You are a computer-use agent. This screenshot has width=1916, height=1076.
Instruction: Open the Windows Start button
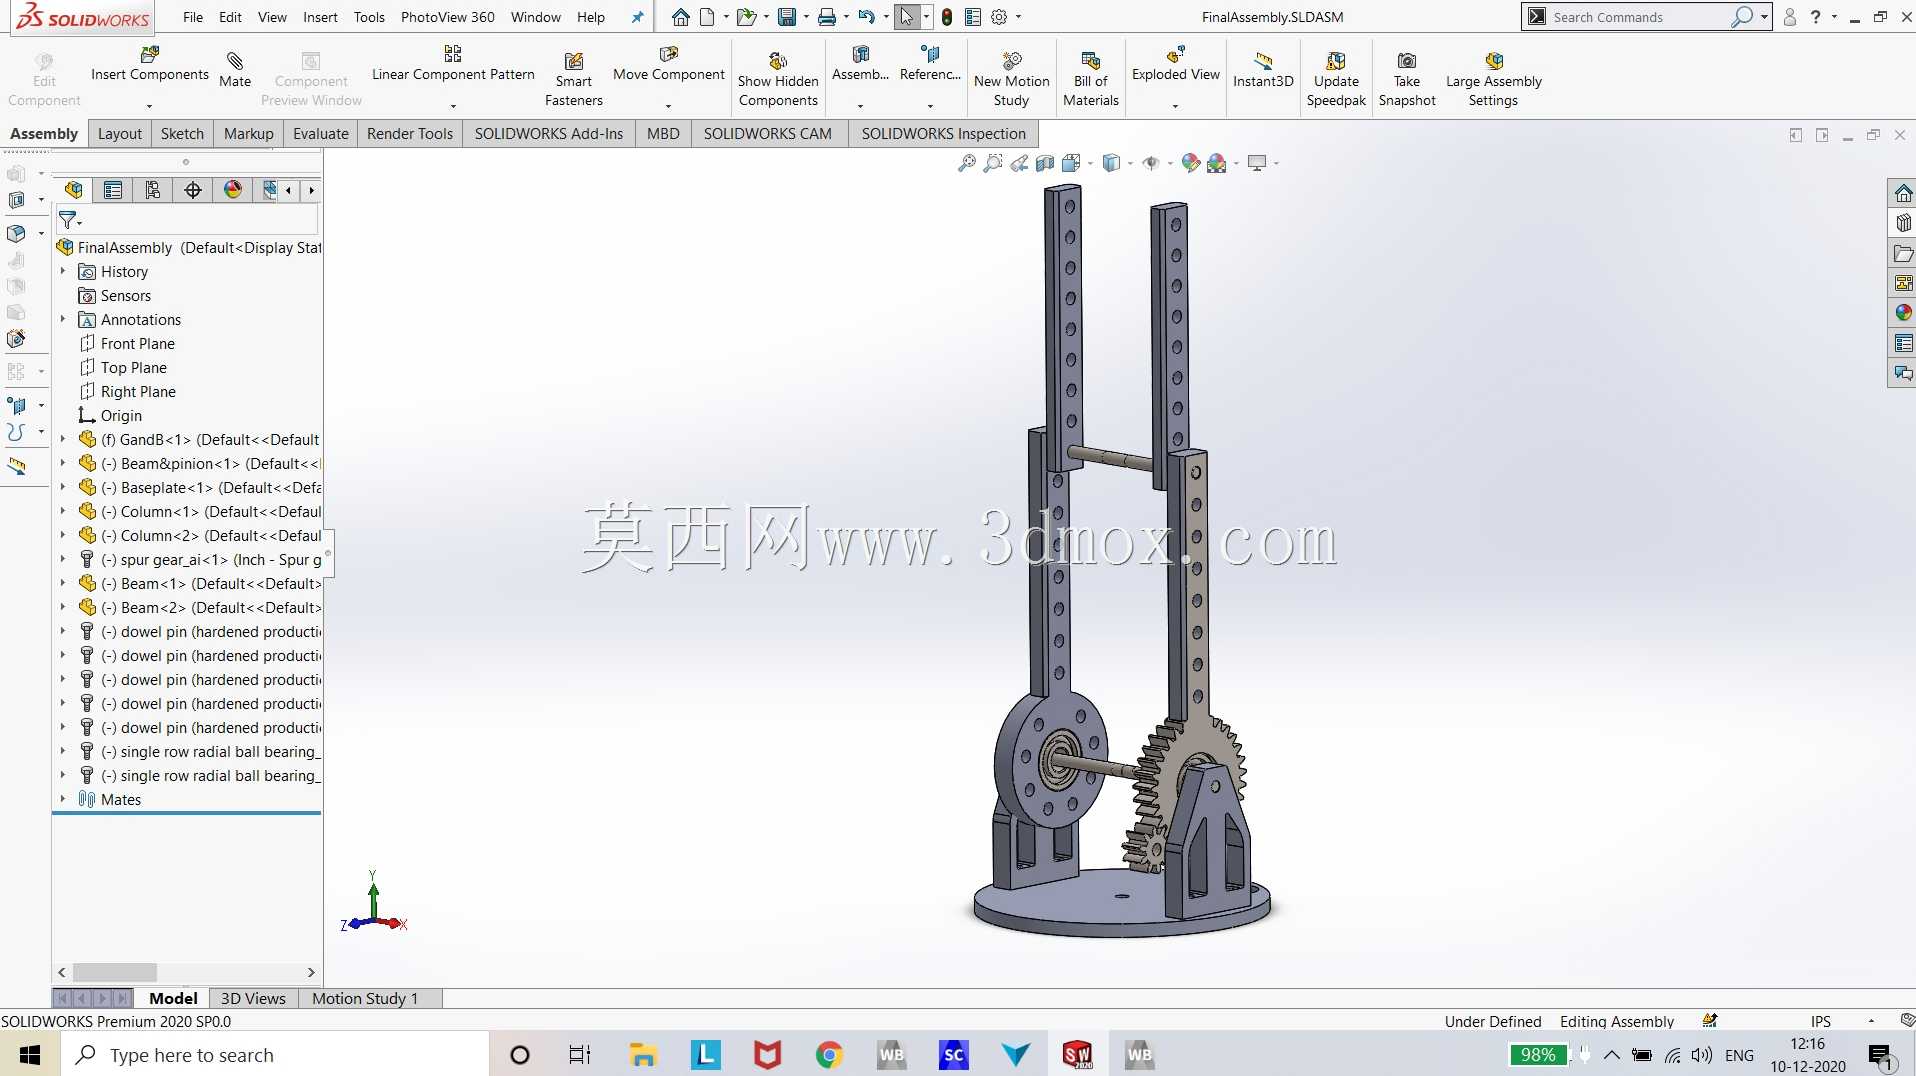30,1055
